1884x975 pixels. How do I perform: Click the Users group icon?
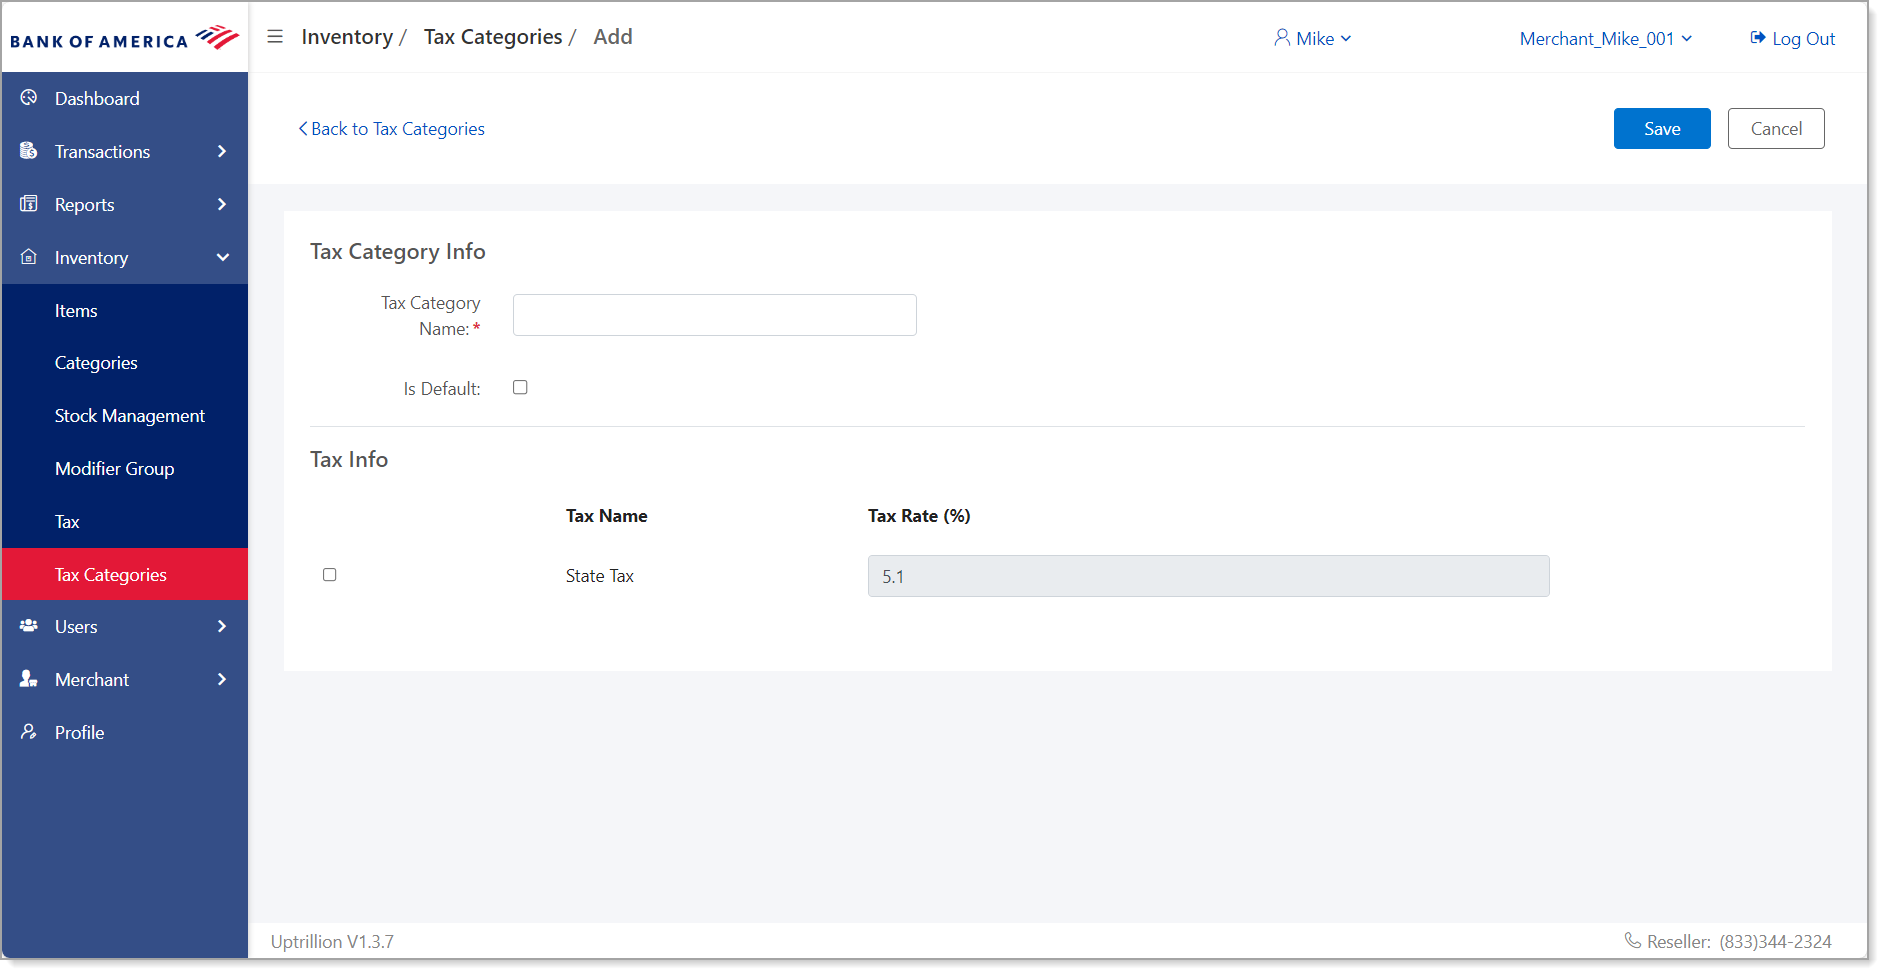[x=29, y=626]
